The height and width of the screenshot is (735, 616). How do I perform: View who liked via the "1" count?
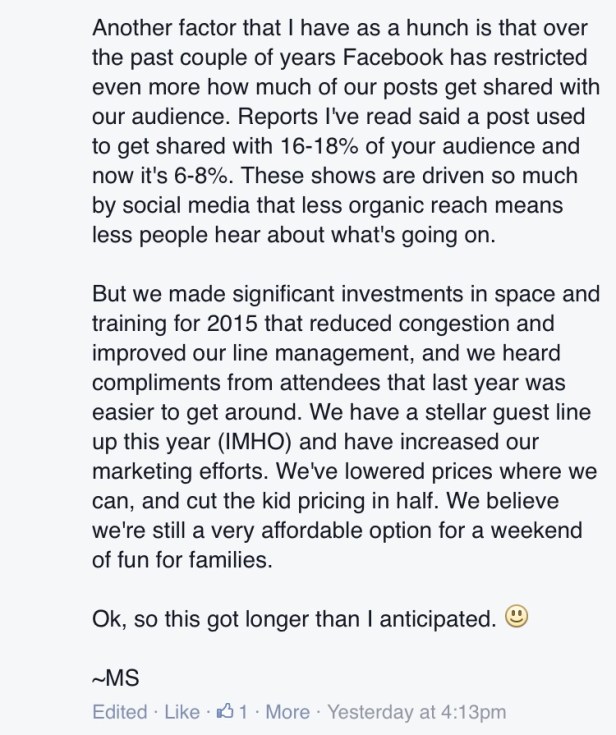pos(242,713)
